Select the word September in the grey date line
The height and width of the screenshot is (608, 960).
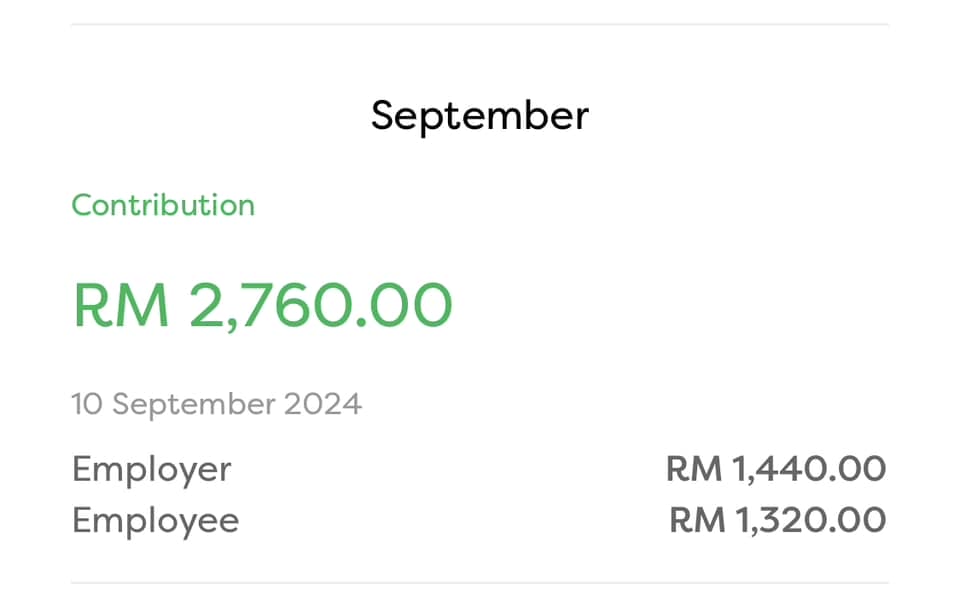pos(193,406)
